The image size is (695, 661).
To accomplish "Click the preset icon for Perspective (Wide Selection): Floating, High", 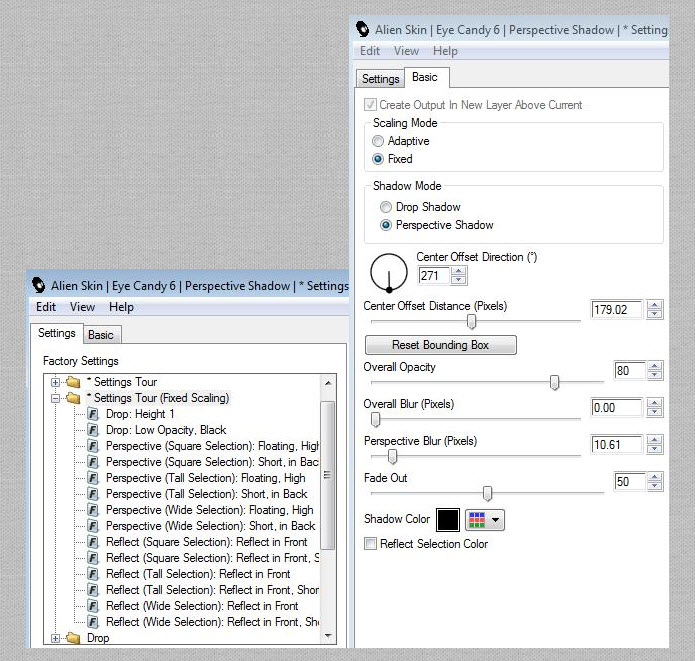I will (x=93, y=510).
